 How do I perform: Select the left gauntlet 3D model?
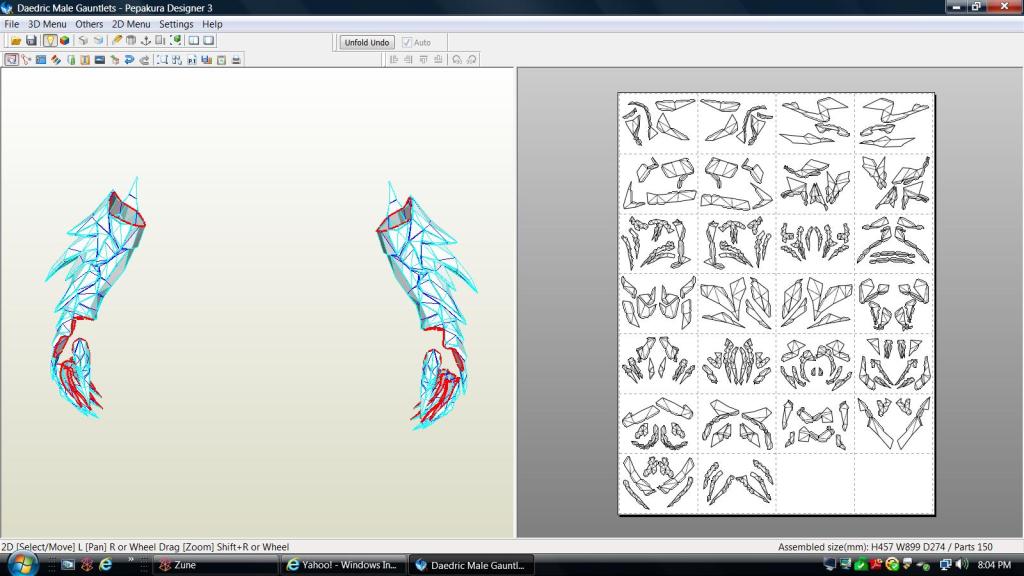tap(95, 297)
